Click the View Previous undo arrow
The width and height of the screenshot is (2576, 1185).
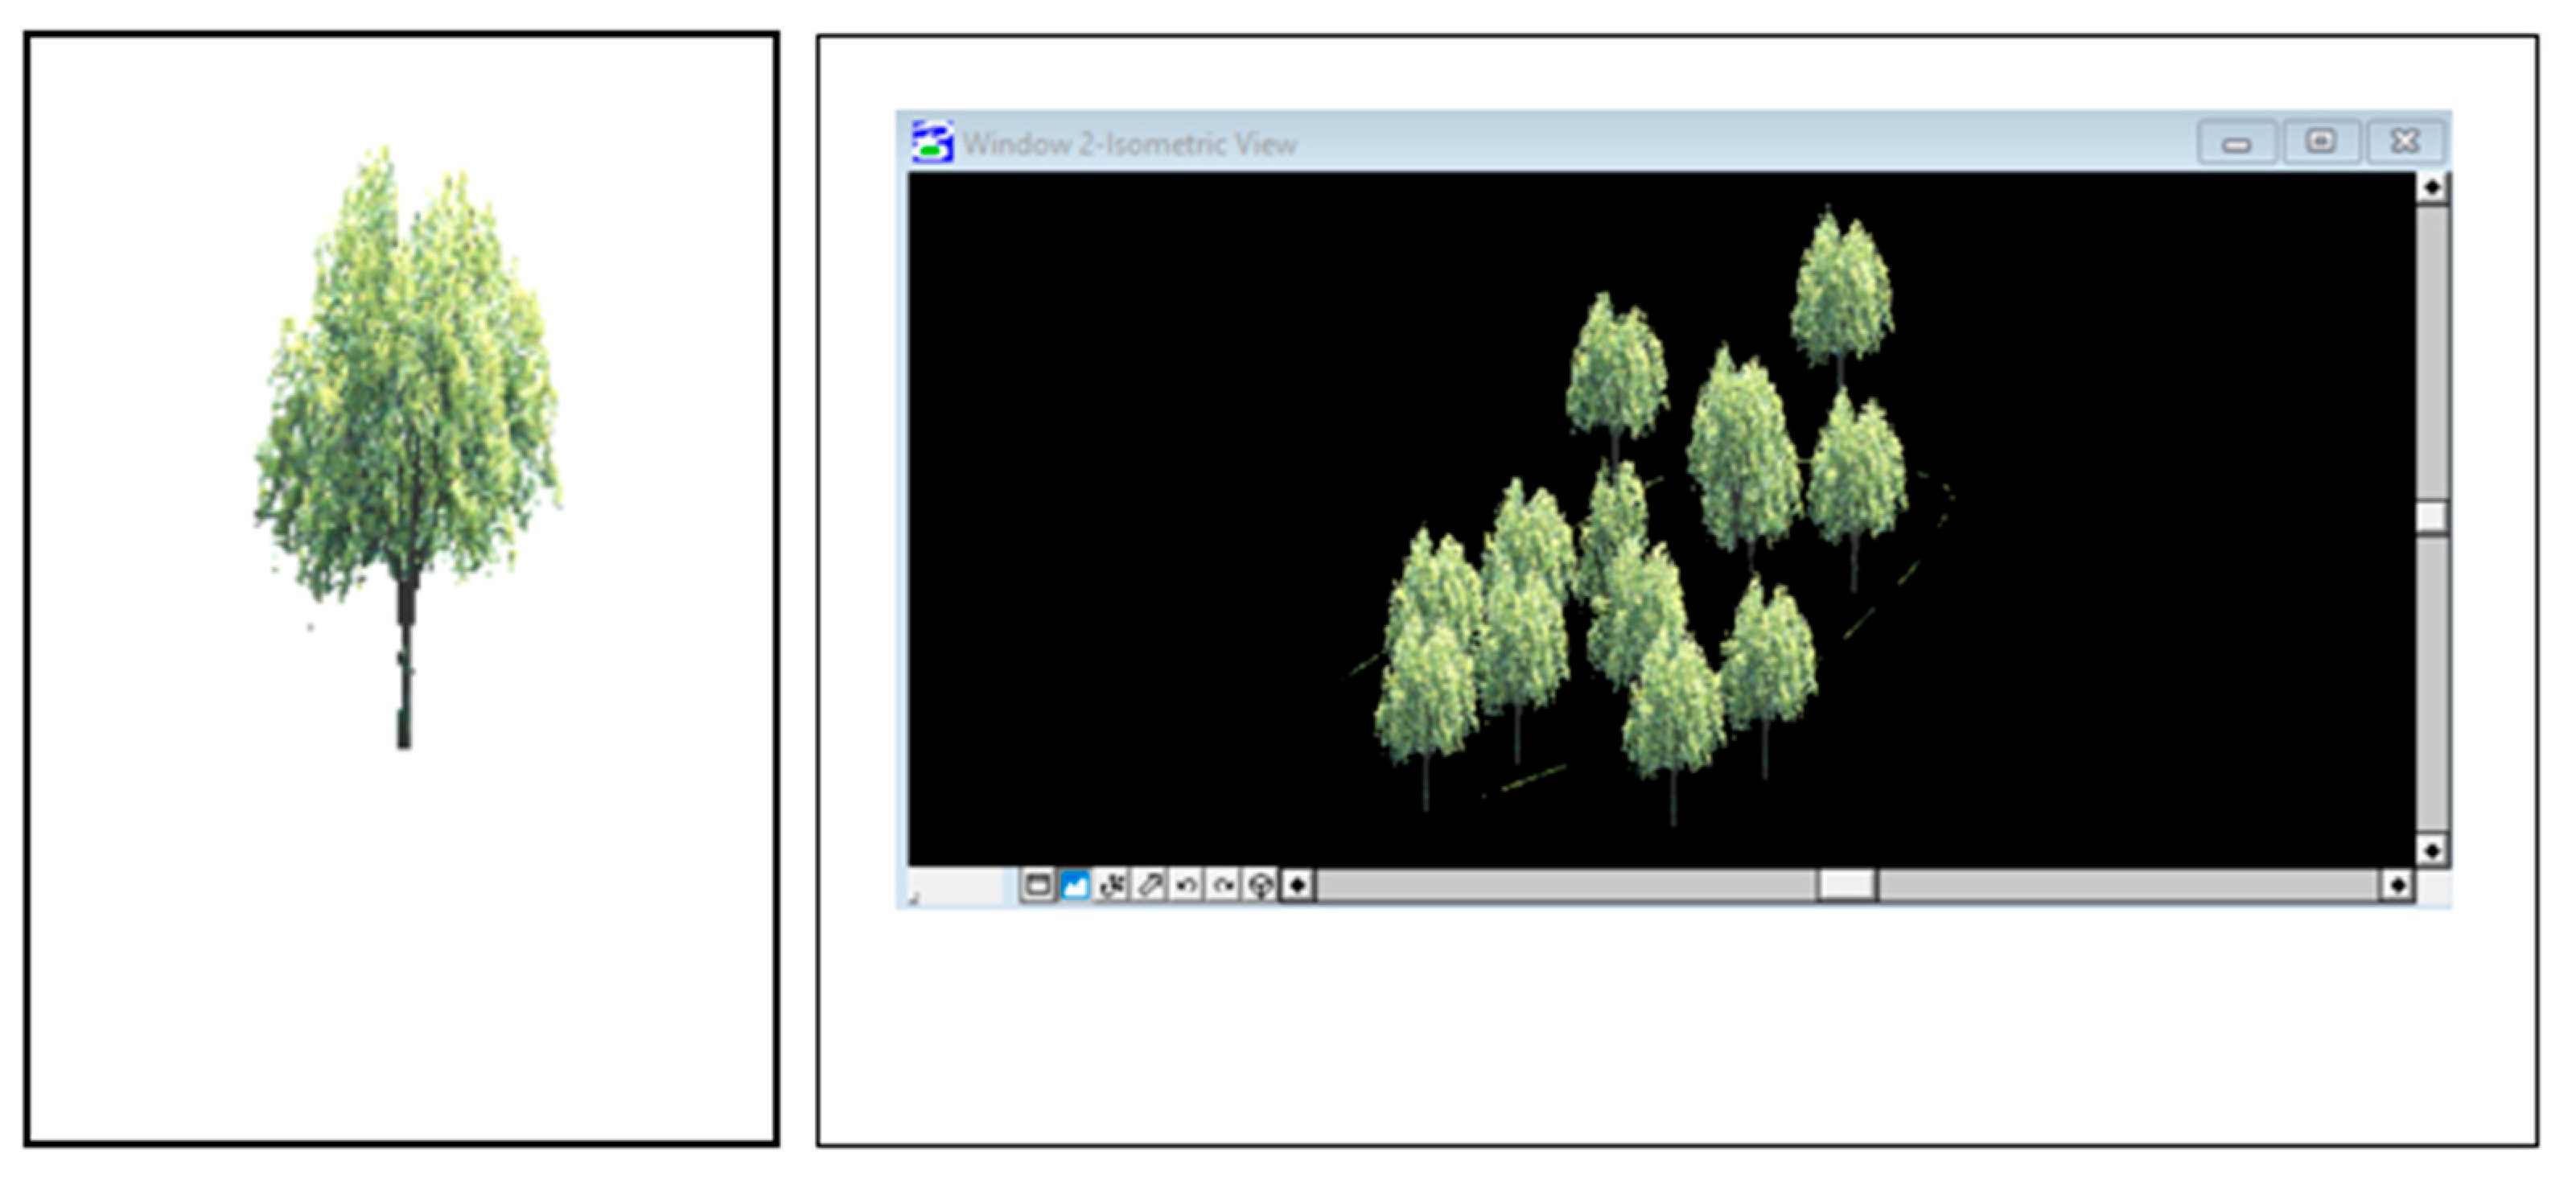[x=1186, y=885]
